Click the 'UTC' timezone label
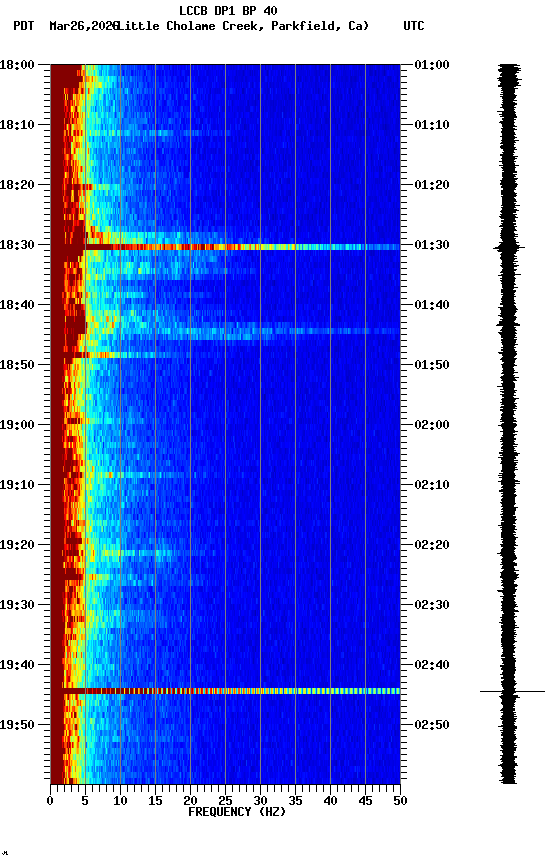 [x=414, y=26]
